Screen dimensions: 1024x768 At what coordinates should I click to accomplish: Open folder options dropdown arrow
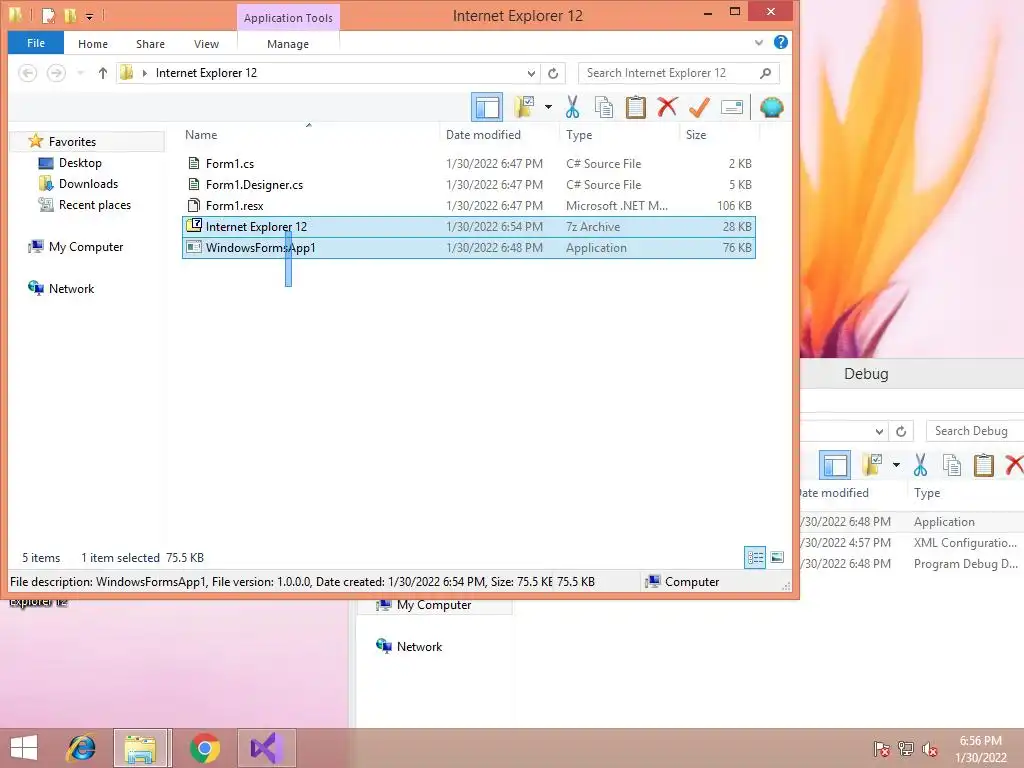click(548, 107)
